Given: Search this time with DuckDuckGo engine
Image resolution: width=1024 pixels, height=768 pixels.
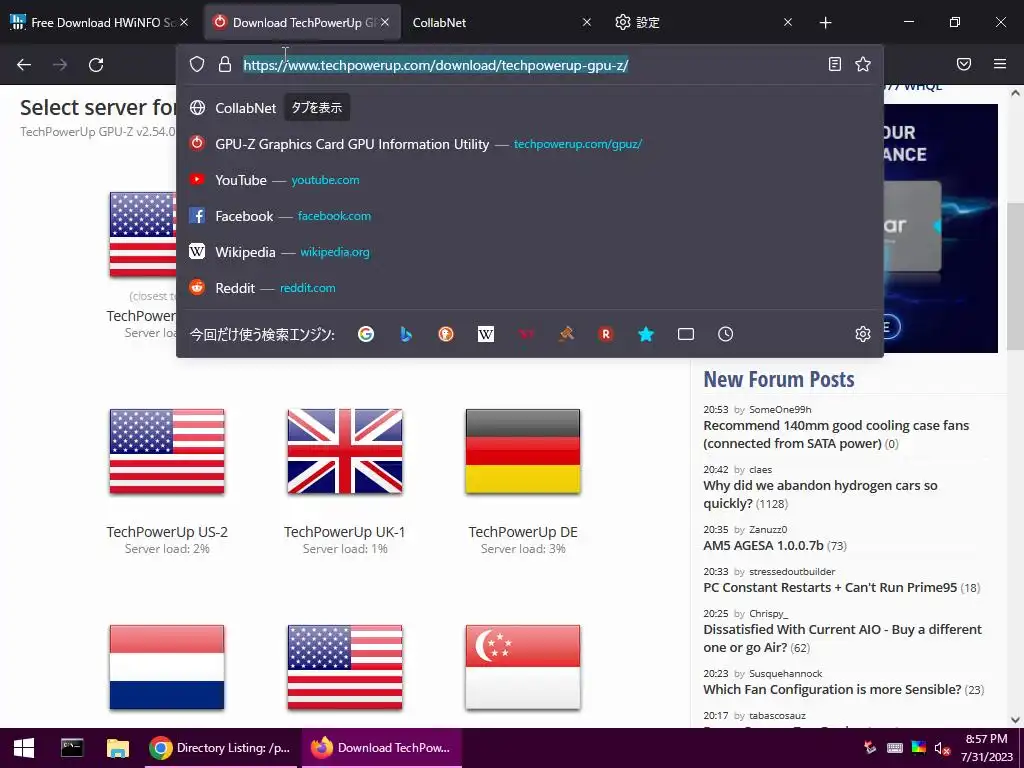Looking at the screenshot, I should (x=446, y=334).
